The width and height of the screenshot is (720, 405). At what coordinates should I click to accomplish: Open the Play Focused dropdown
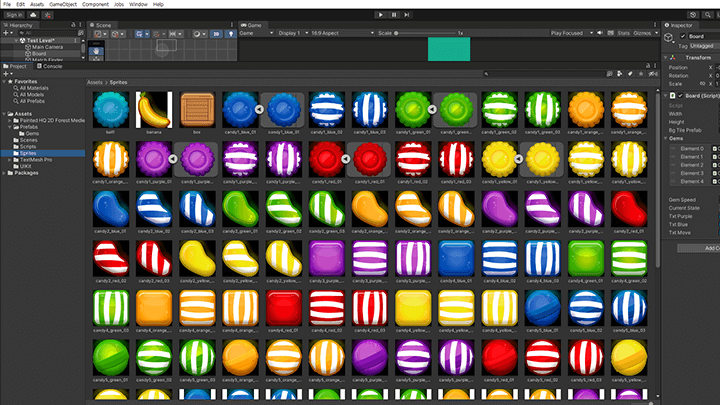coord(572,33)
